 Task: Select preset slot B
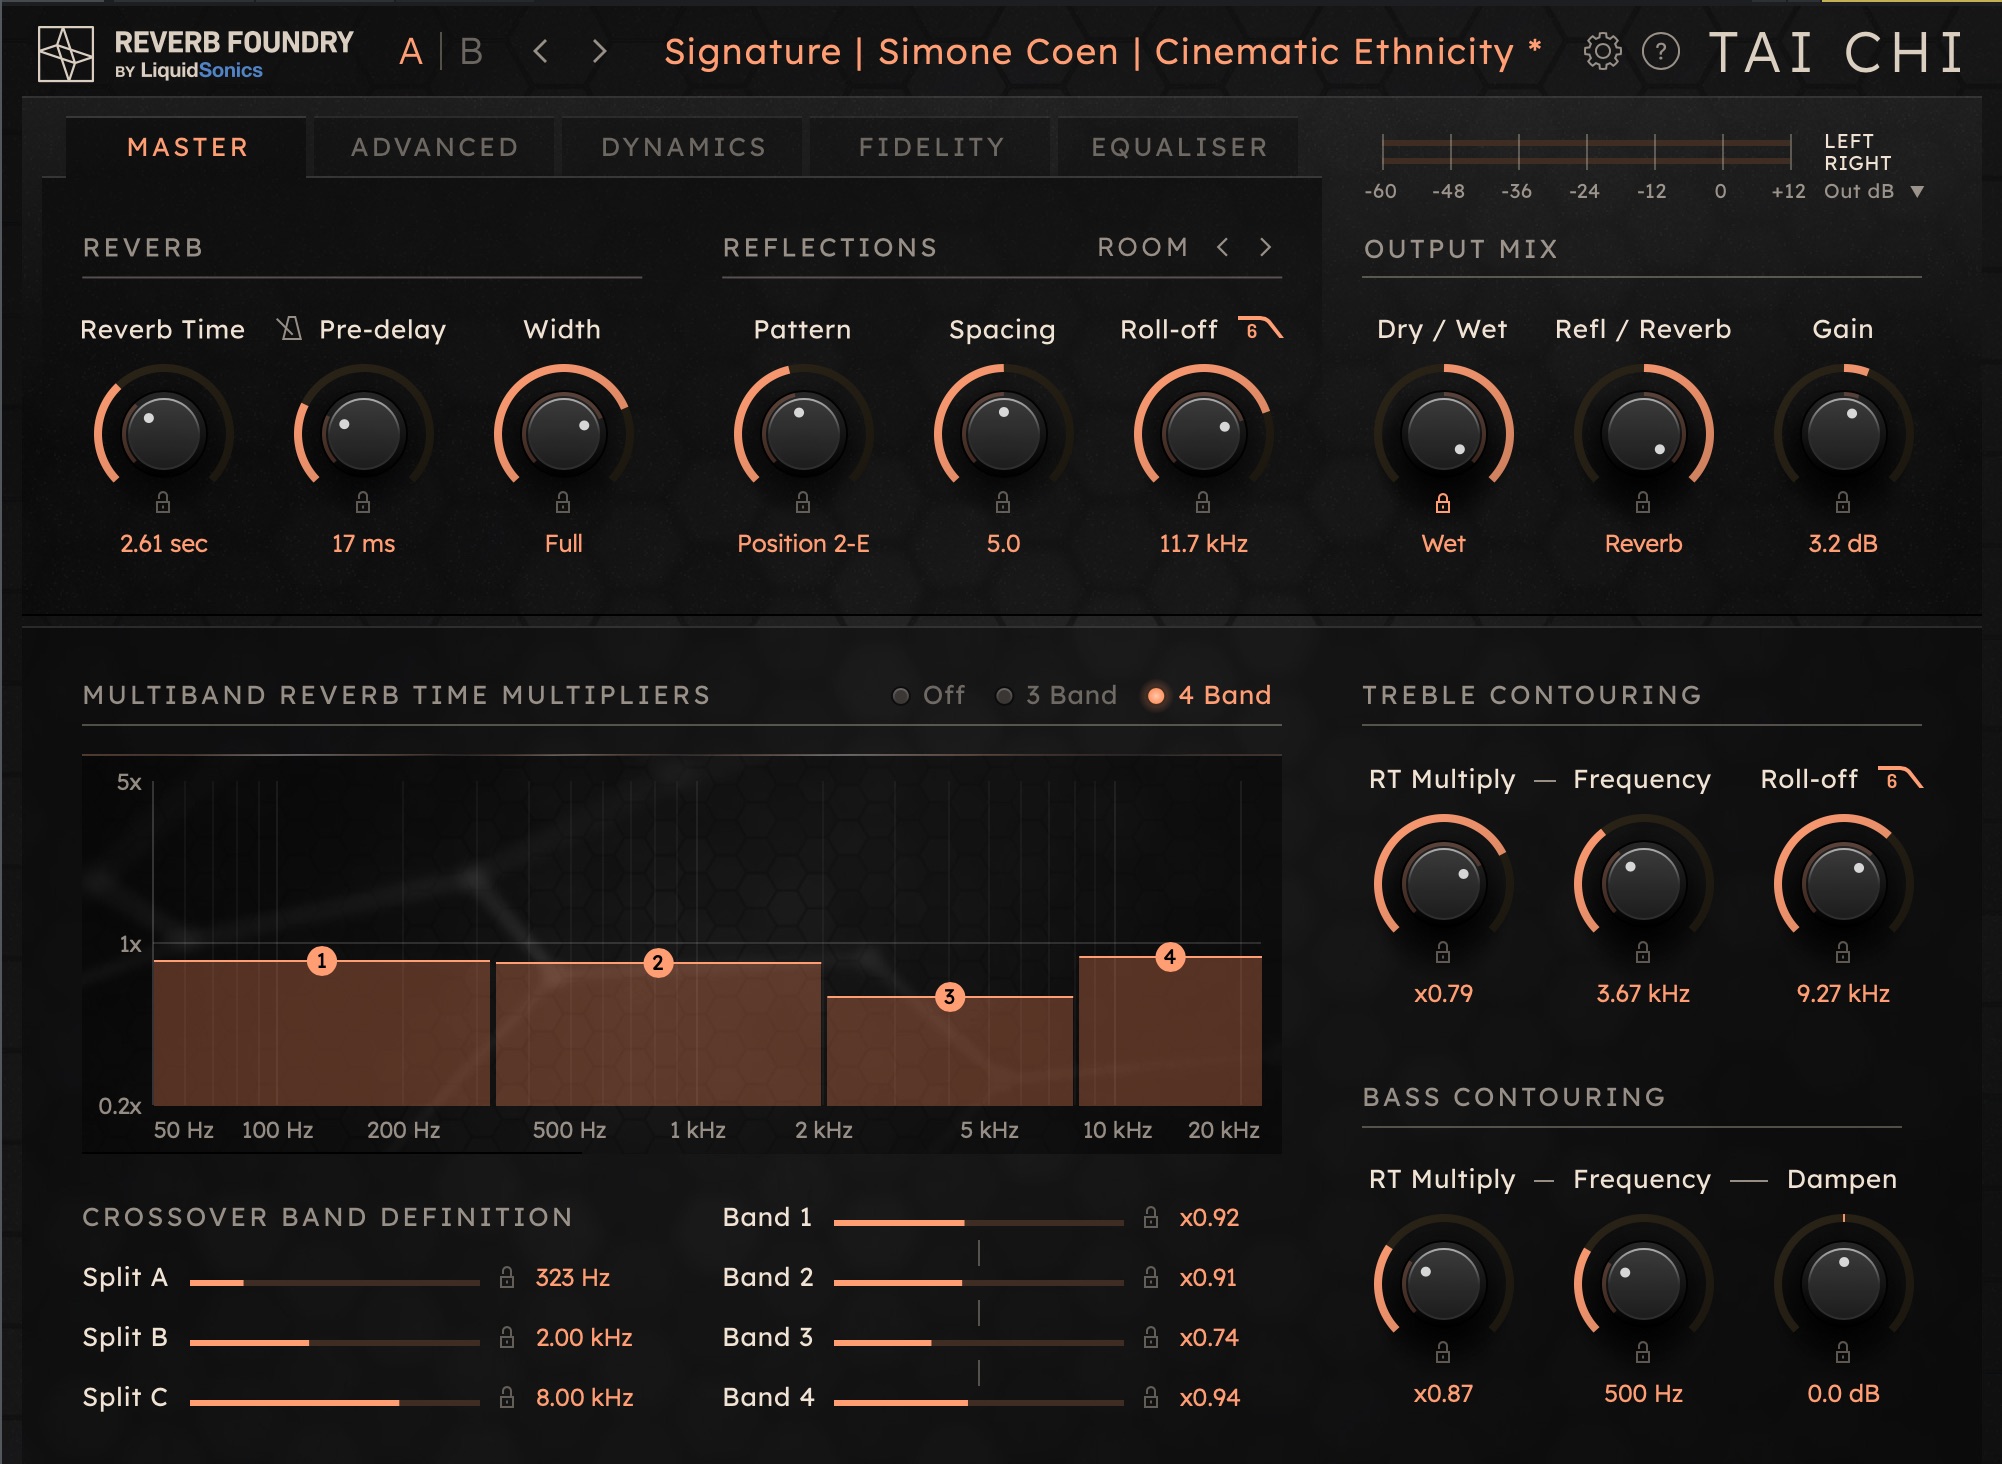[472, 51]
